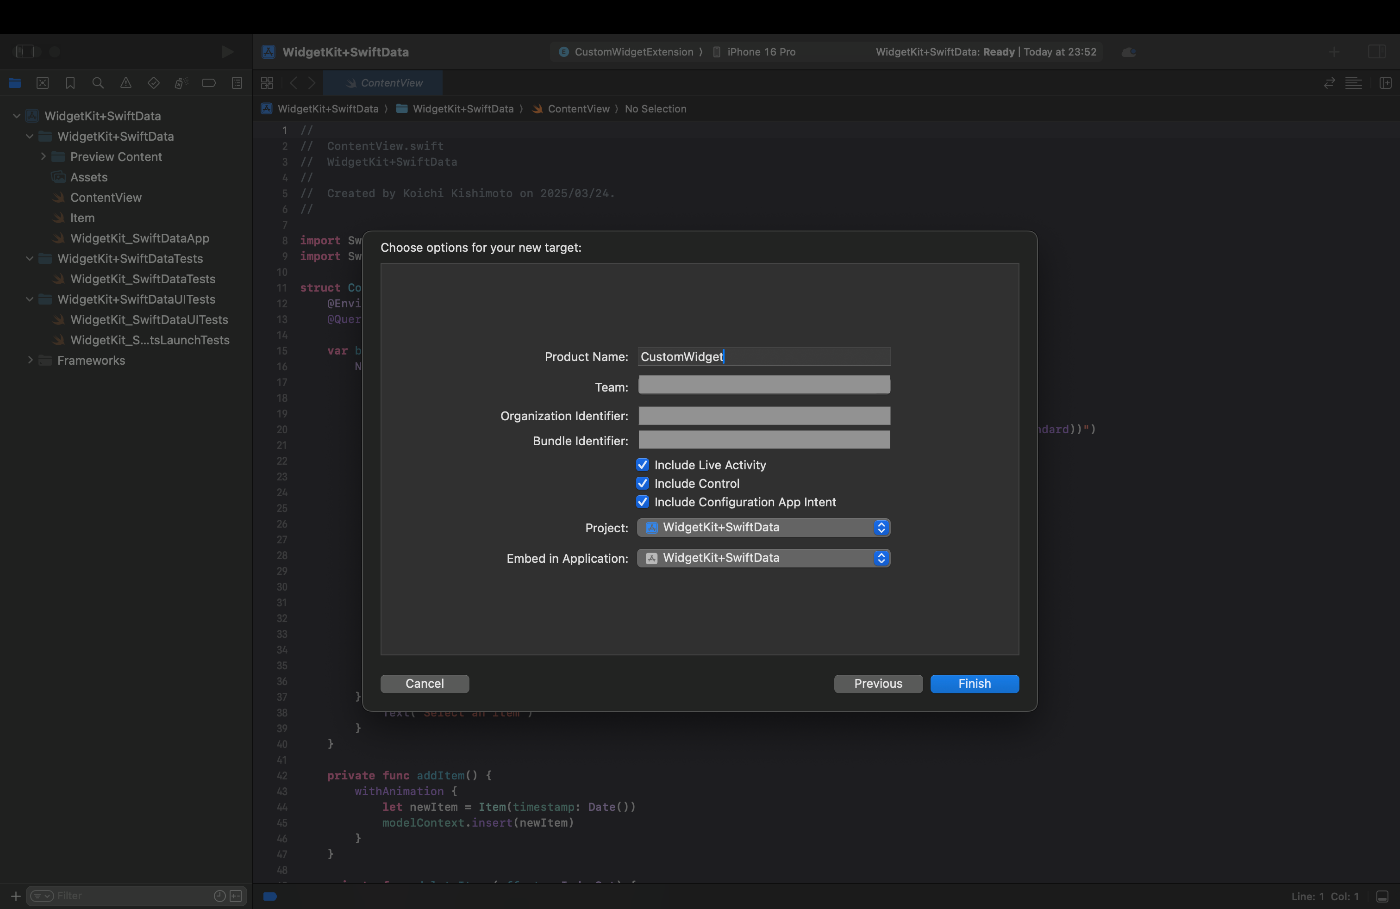The height and width of the screenshot is (909, 1400).
Task: Click the Xcode Cloud status icon
Action: coord(1129,52)
